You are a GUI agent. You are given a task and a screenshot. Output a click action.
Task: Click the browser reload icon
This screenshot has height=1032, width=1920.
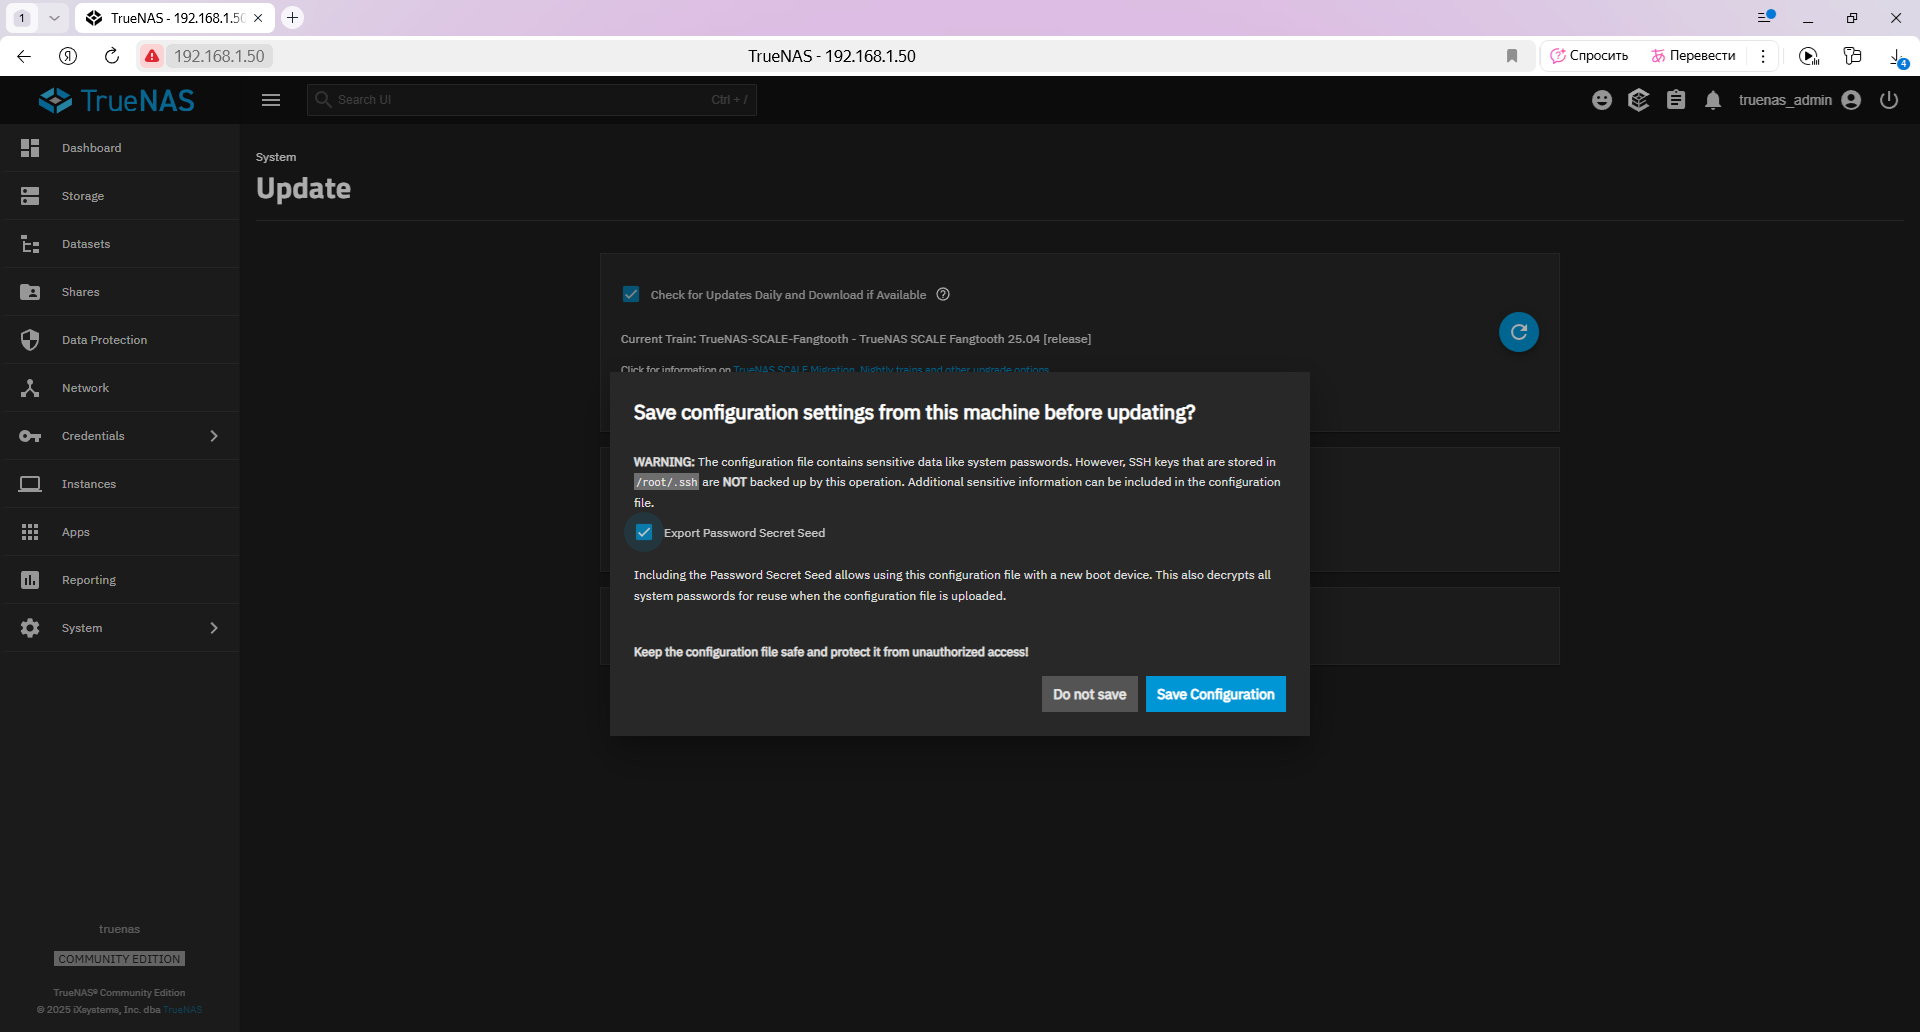(112, 56)
